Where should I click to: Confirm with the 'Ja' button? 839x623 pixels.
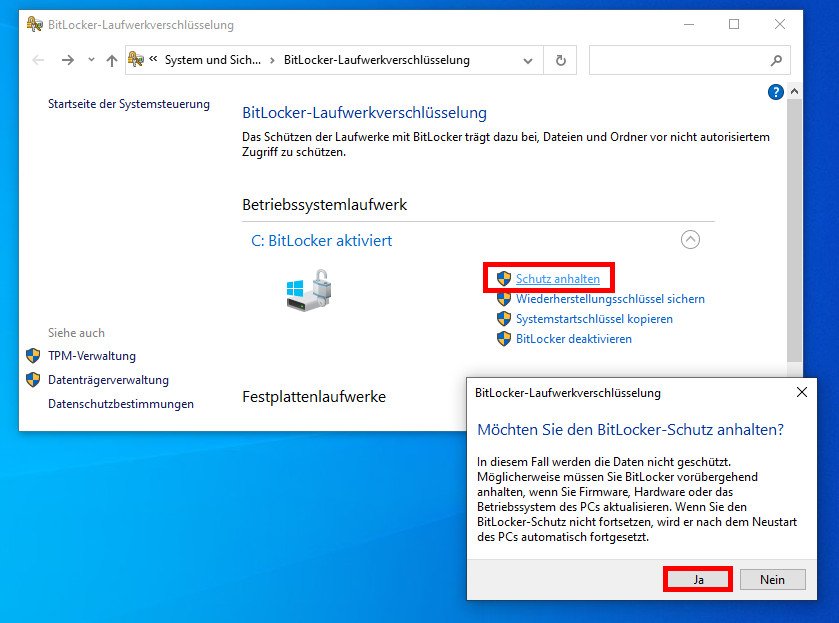(698, 579)
